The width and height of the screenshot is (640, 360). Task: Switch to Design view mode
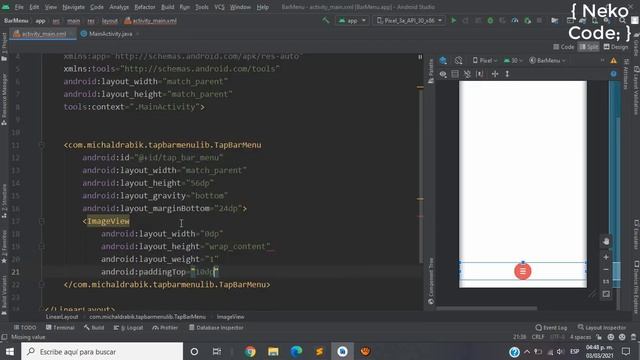pyautogui.click(x=616, y=47)
